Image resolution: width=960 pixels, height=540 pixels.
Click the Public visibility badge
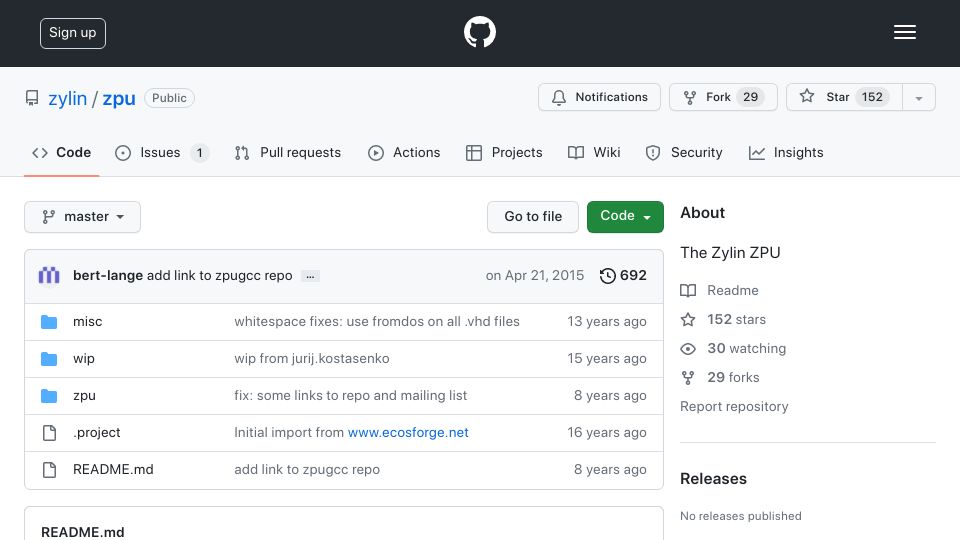pos(170,98)
